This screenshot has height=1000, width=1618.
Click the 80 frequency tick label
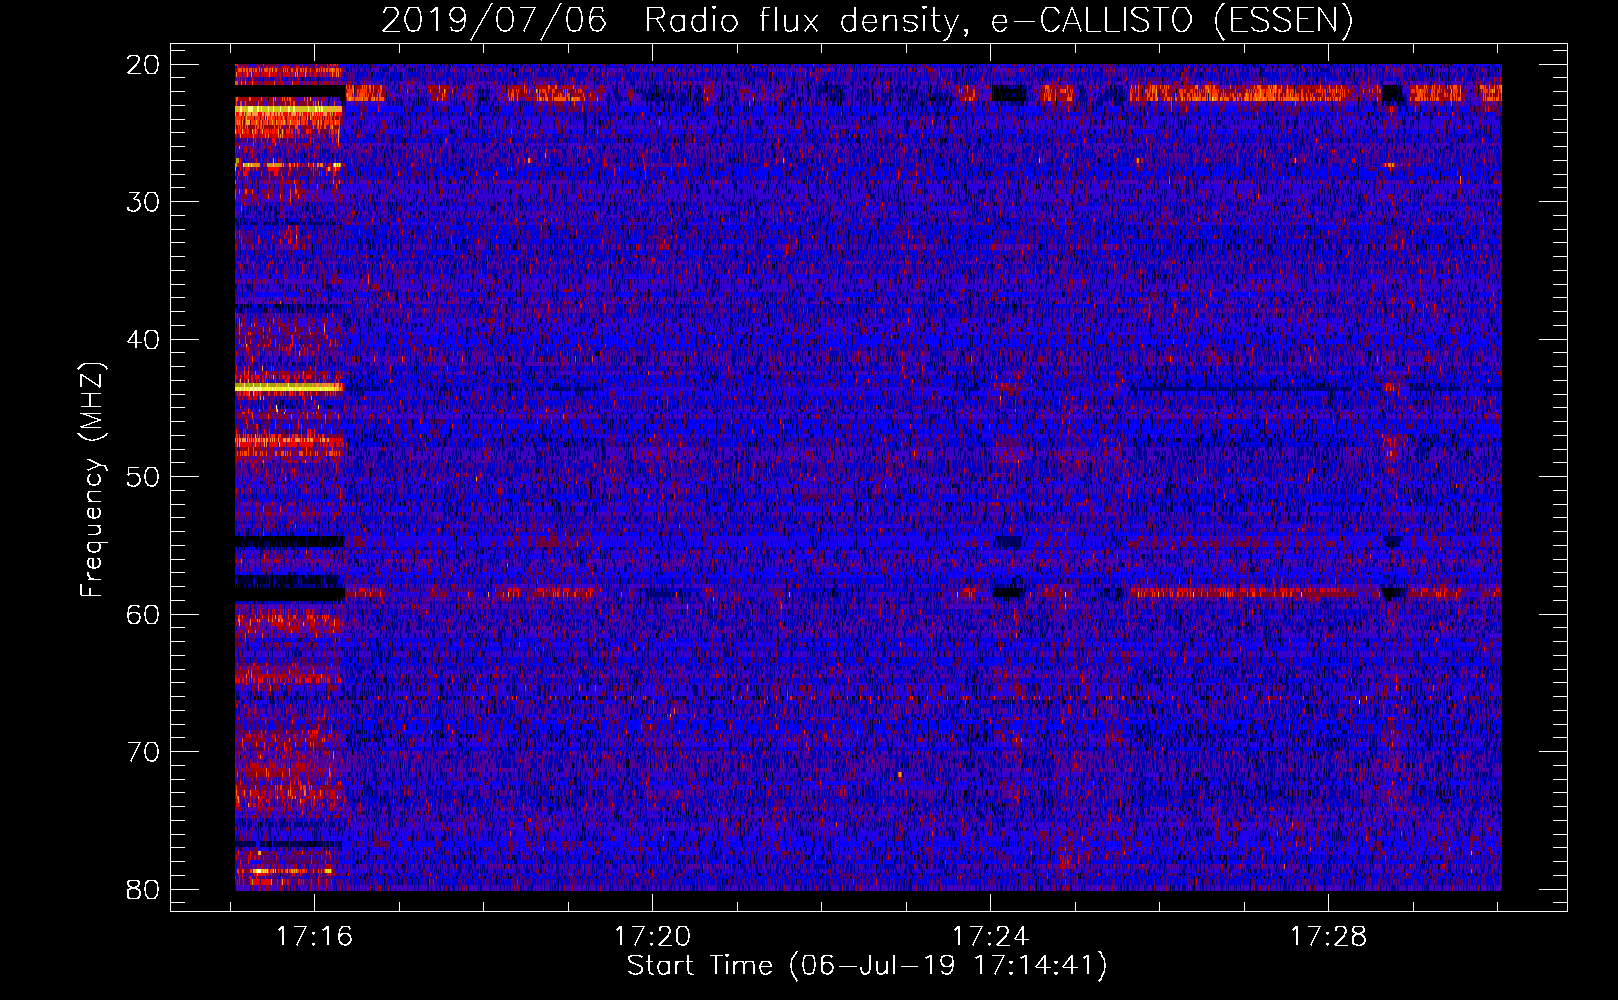143,889
